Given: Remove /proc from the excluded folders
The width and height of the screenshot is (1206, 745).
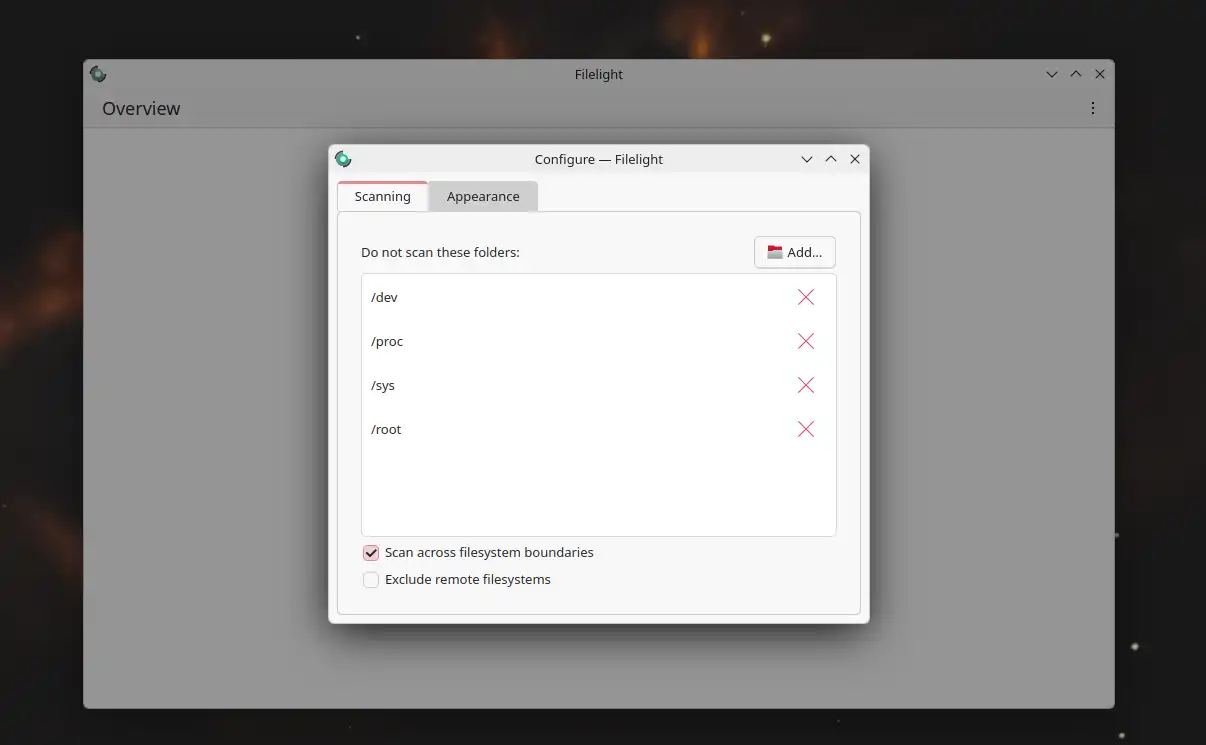Looking at the screenshot, I should coord(805,341).
